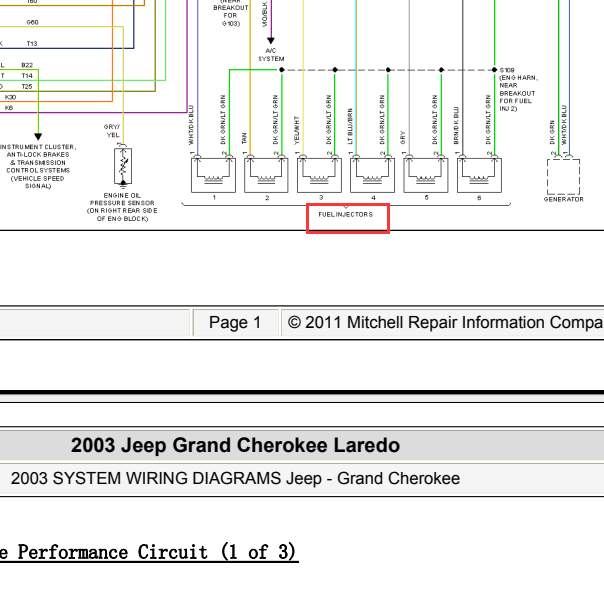Click the Page 1 footer cell
The width and height of the screenshot is (604, 599).
point(235,322)
